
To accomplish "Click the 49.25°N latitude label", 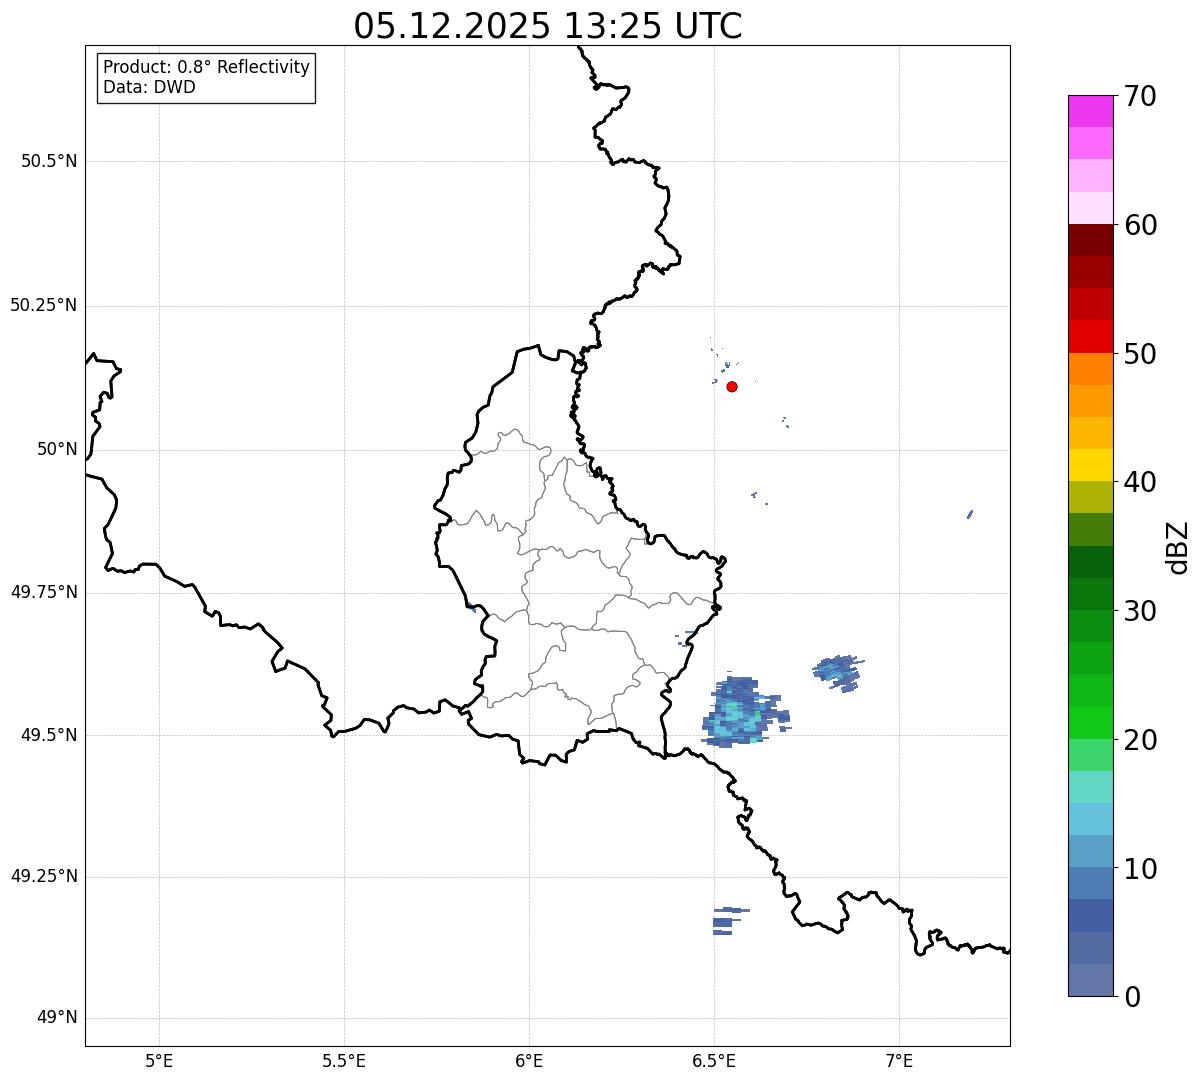I will 44,876.
